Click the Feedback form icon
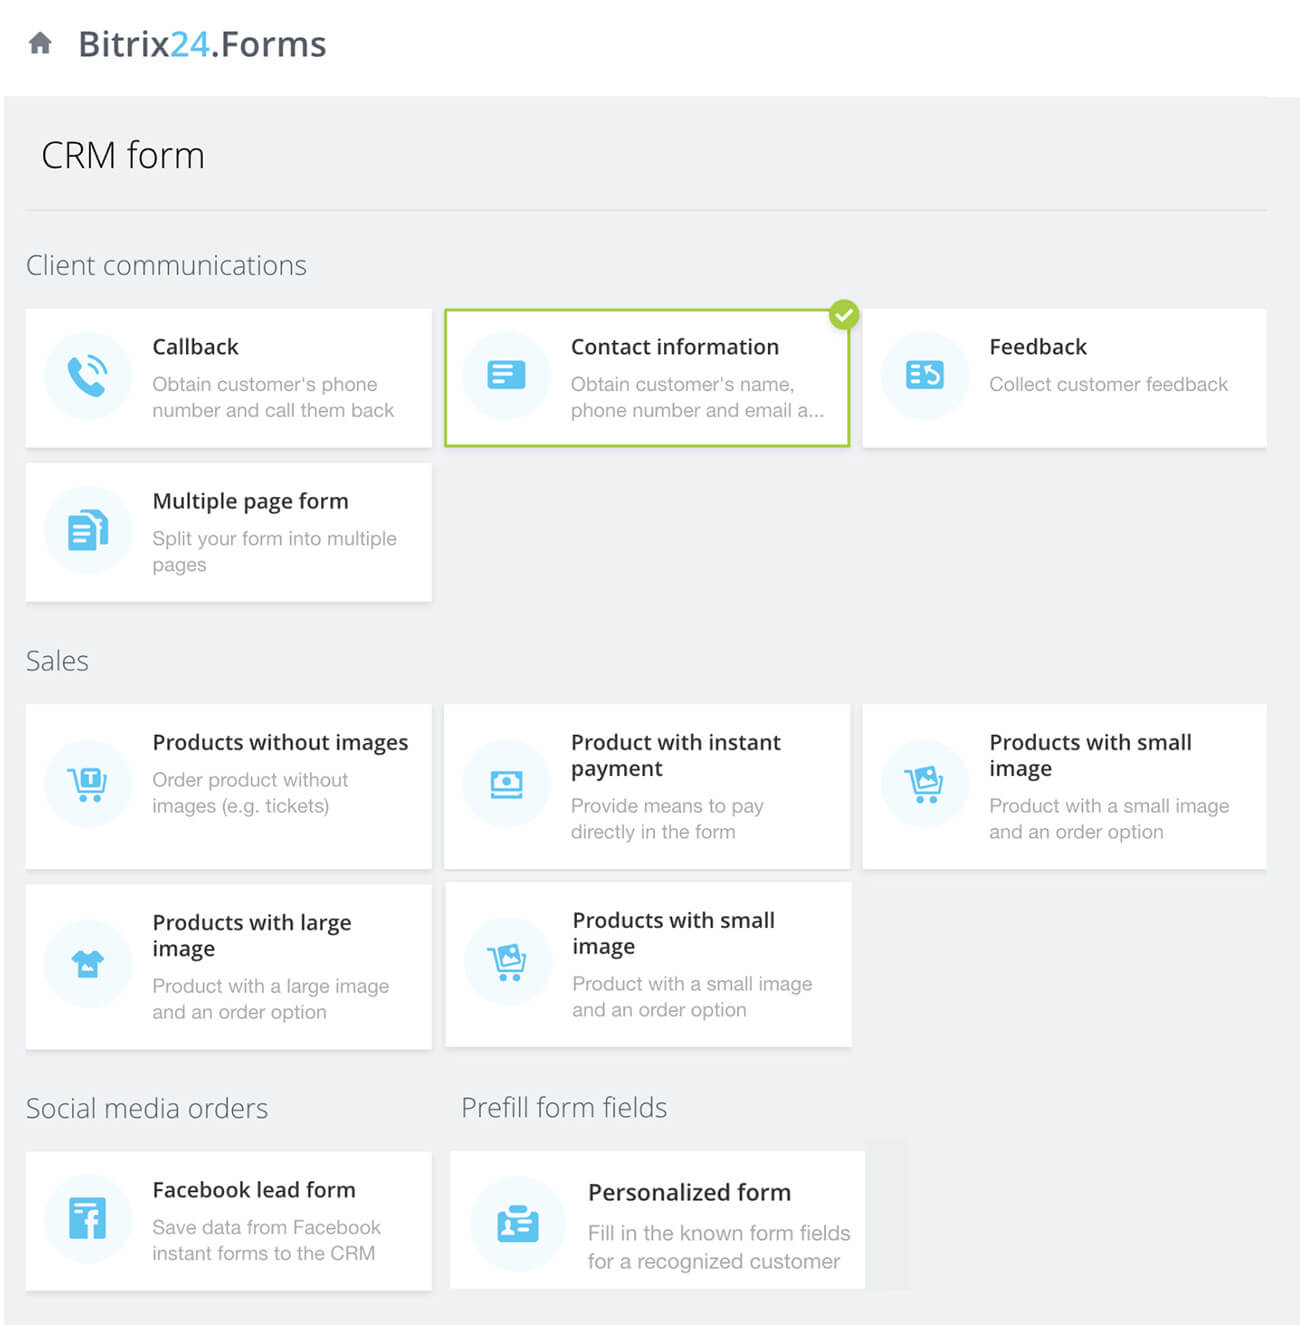This screenshot has width=1300, height=1325. coord(925,376)
